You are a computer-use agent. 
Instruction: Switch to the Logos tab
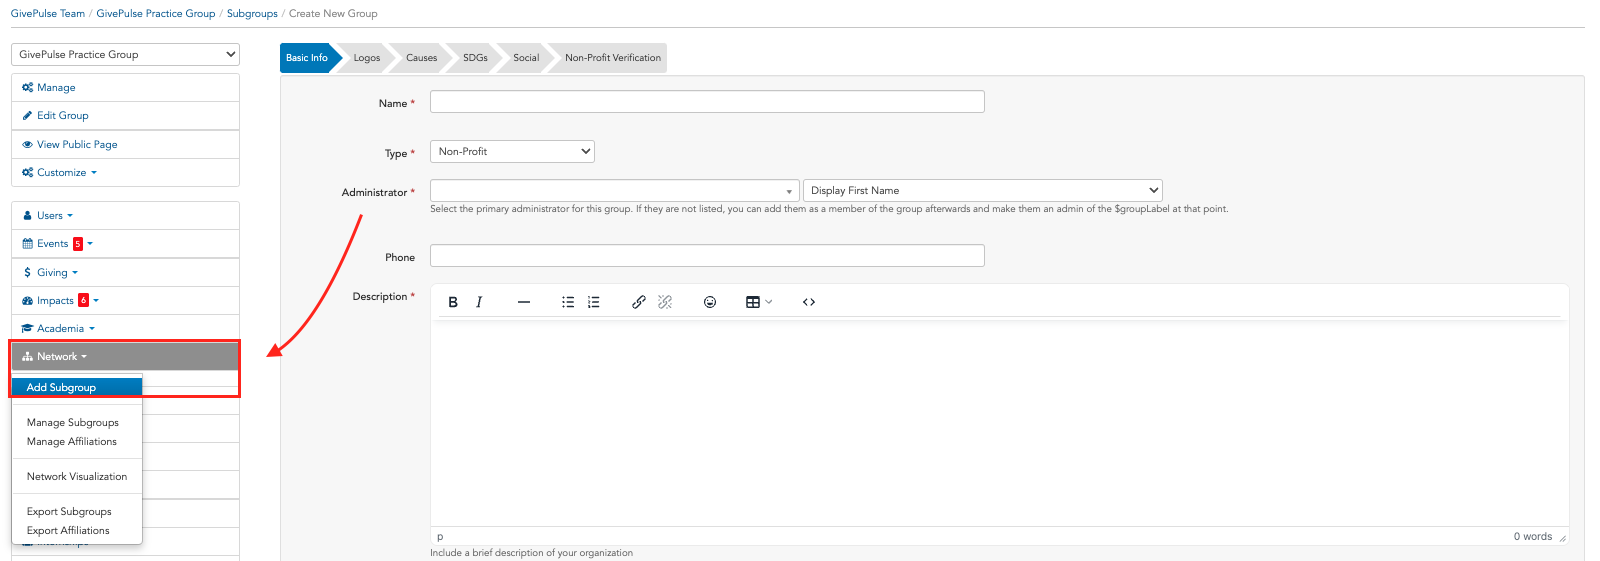[367, 58]
